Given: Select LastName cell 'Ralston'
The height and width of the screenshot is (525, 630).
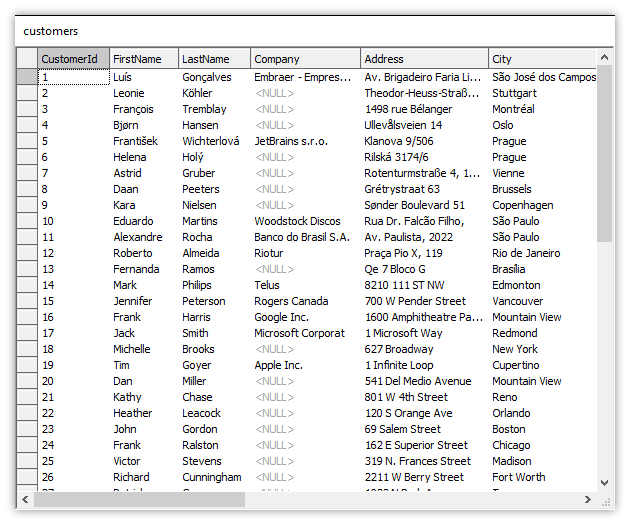Looking at the screenshot, I should 215,445.
